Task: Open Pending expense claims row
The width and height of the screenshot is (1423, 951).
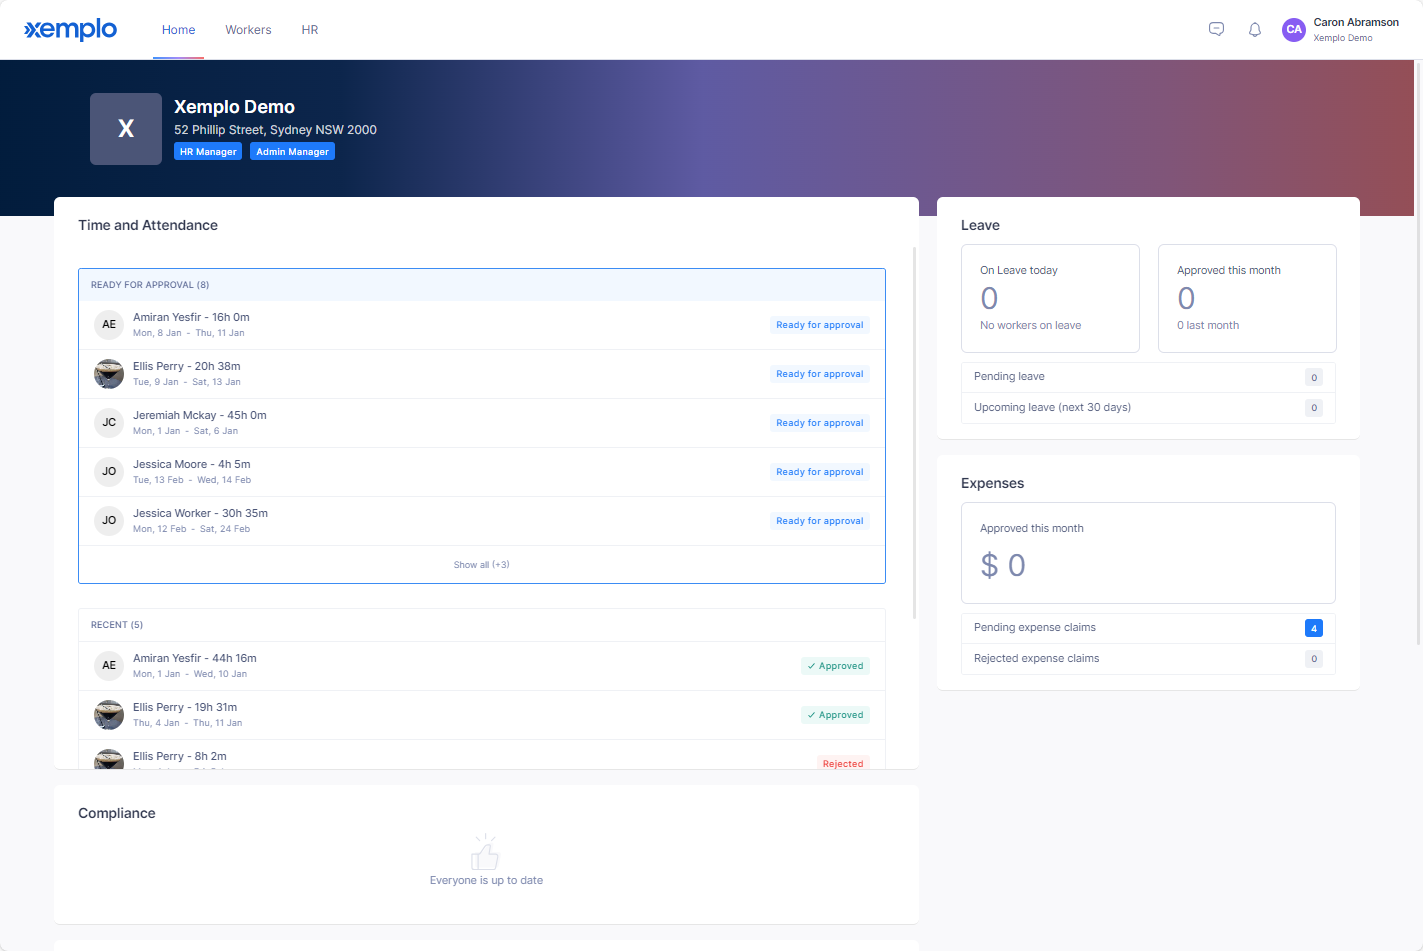Action: [x=1148, y=628]
